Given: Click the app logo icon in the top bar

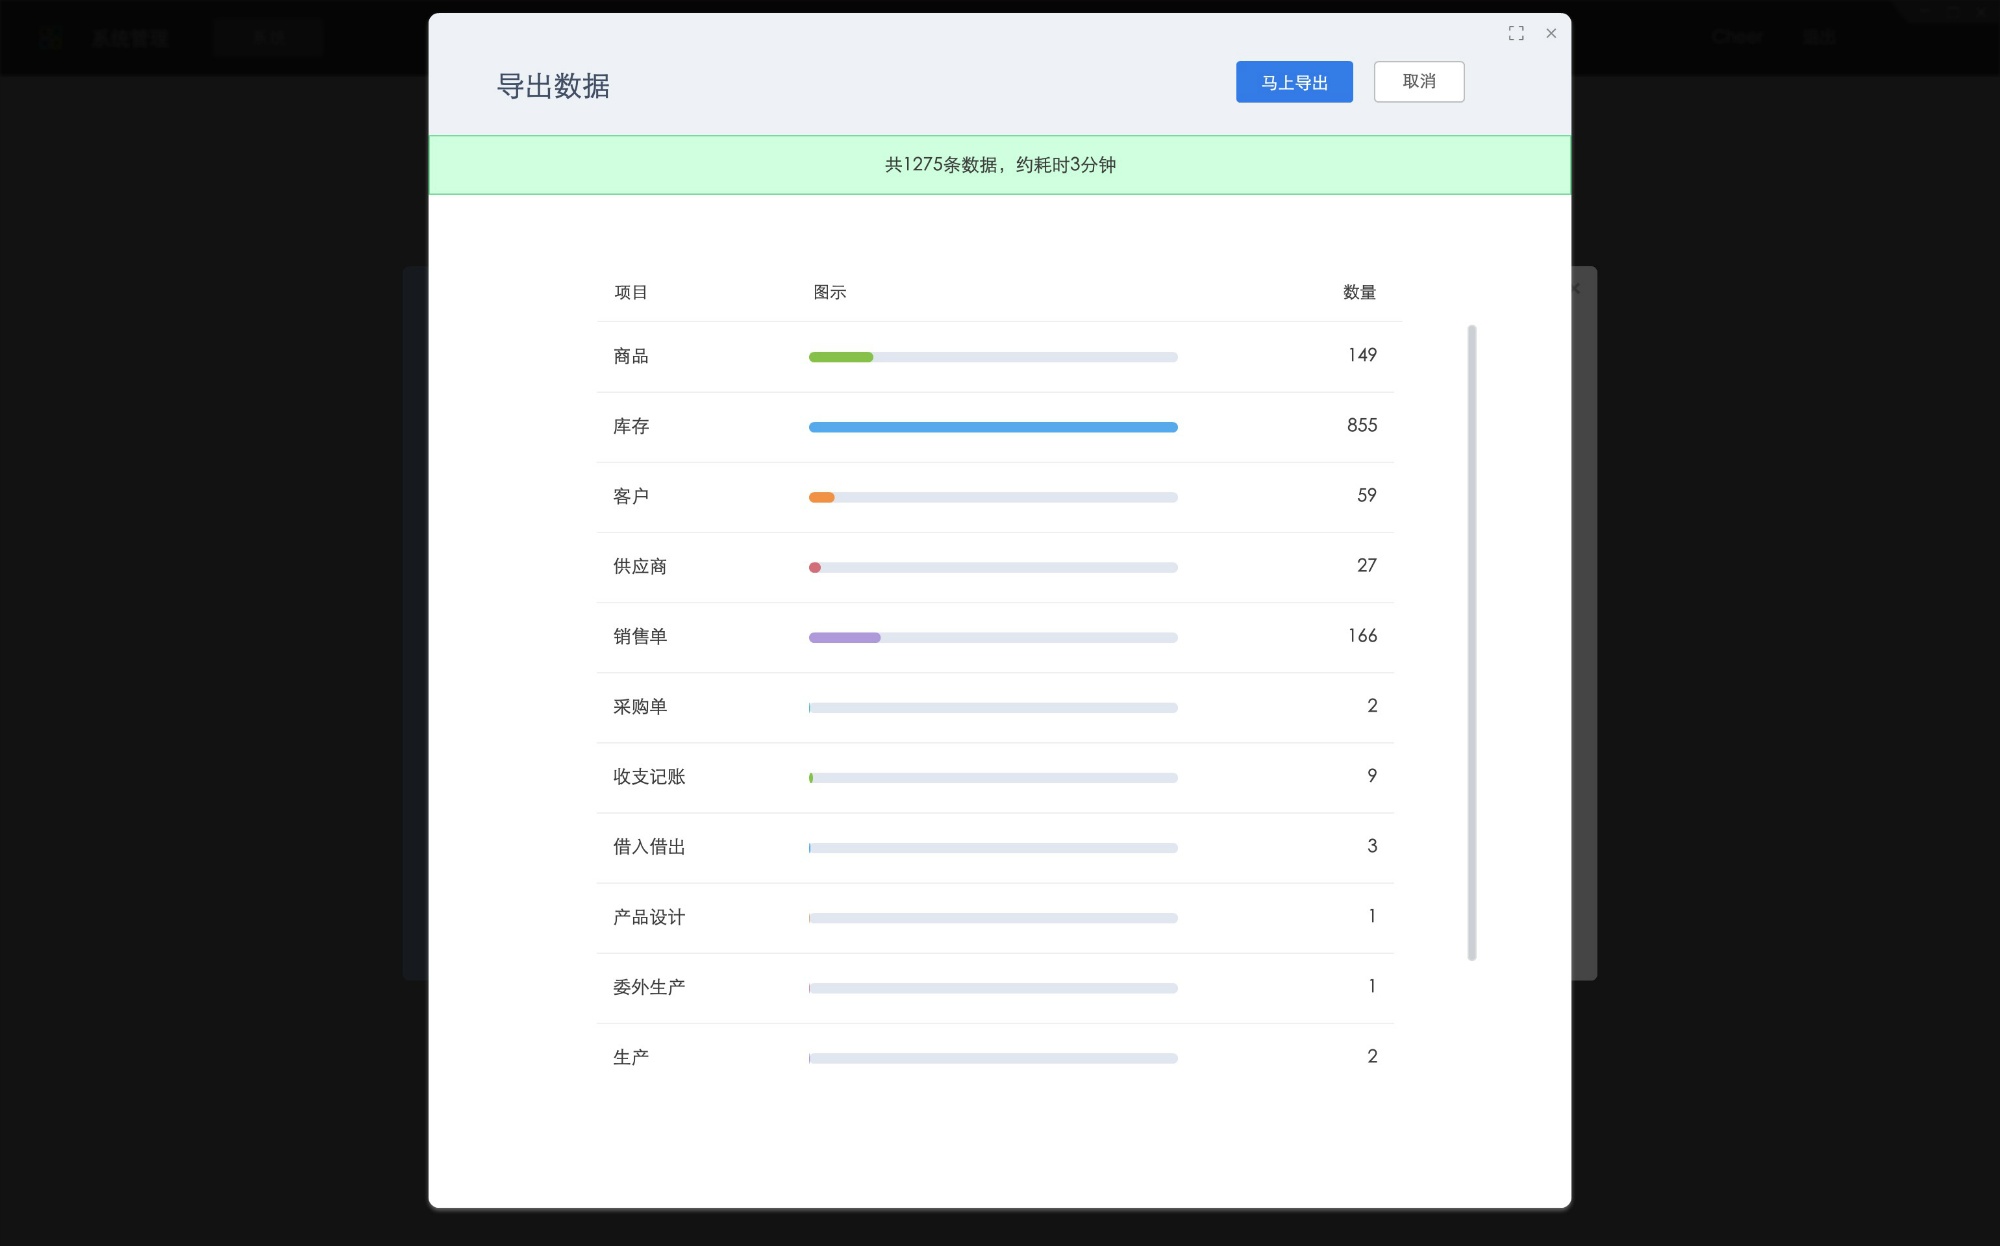Looking at the screenshot, I should 50,37.
